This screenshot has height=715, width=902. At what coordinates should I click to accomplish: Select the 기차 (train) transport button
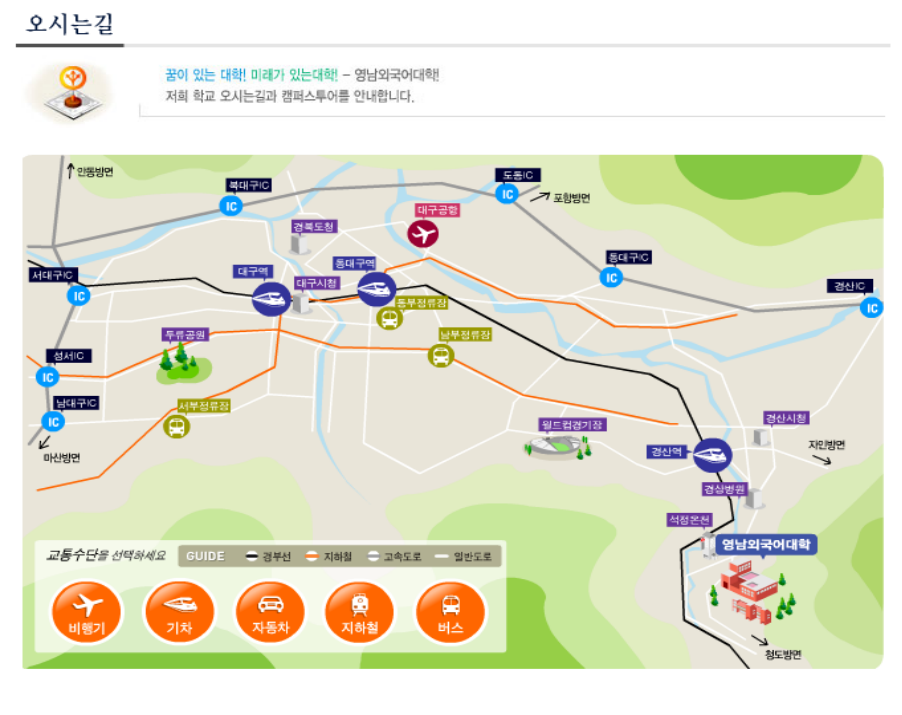pyautogui.click(x=179, y=612)
